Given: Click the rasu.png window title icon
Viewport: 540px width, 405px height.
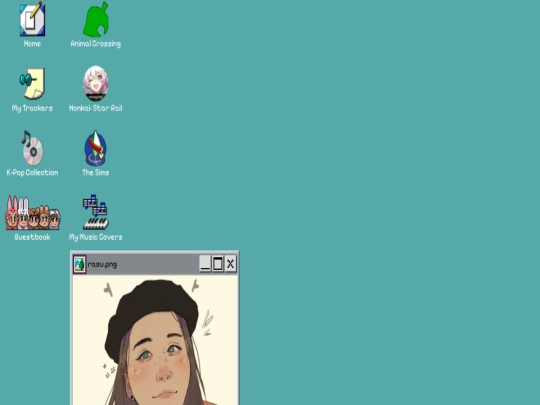Looking at the screenshot, I should [x=80, y=264].
